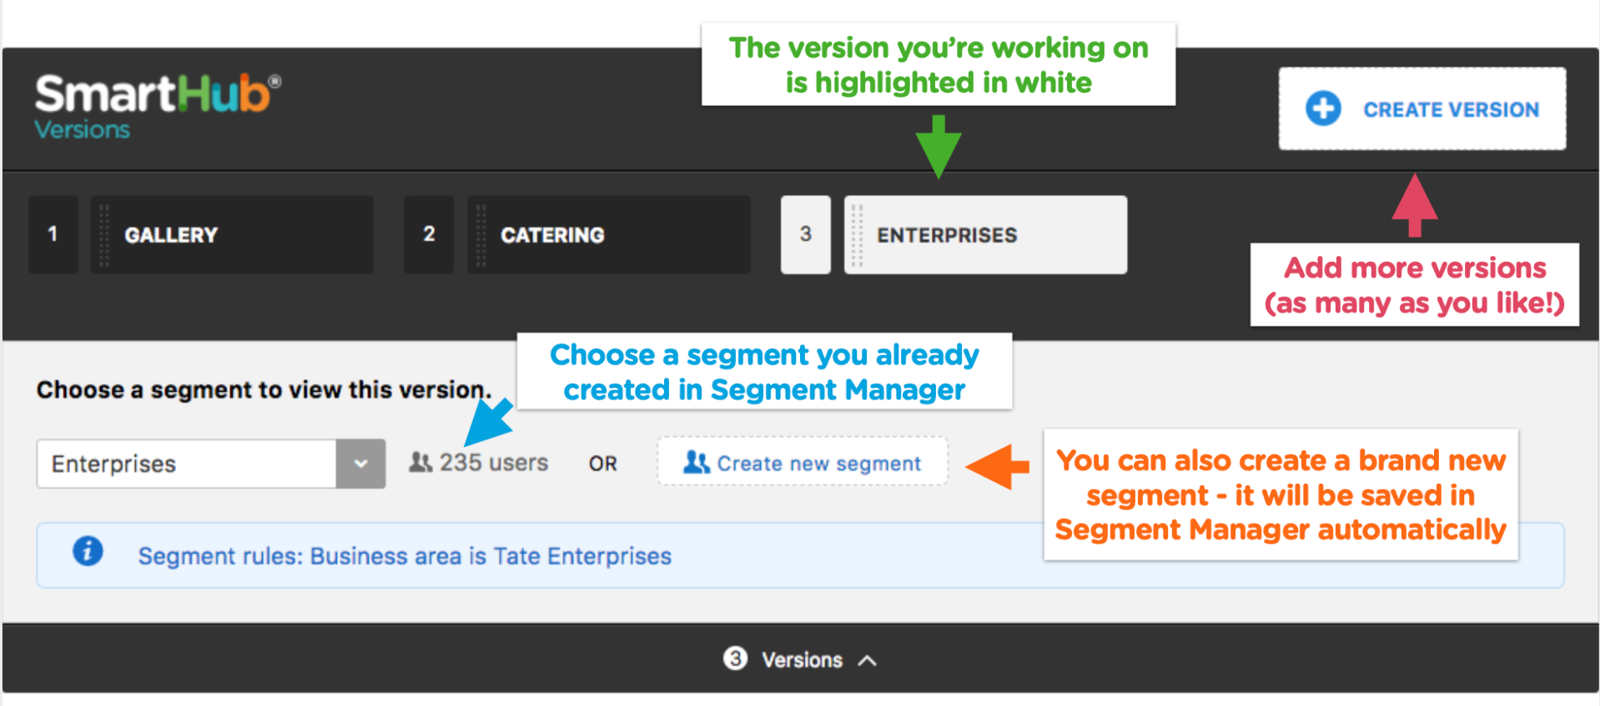Click version number 3 box
This screenshot has width=1600, height=706.
click(806, 235)
